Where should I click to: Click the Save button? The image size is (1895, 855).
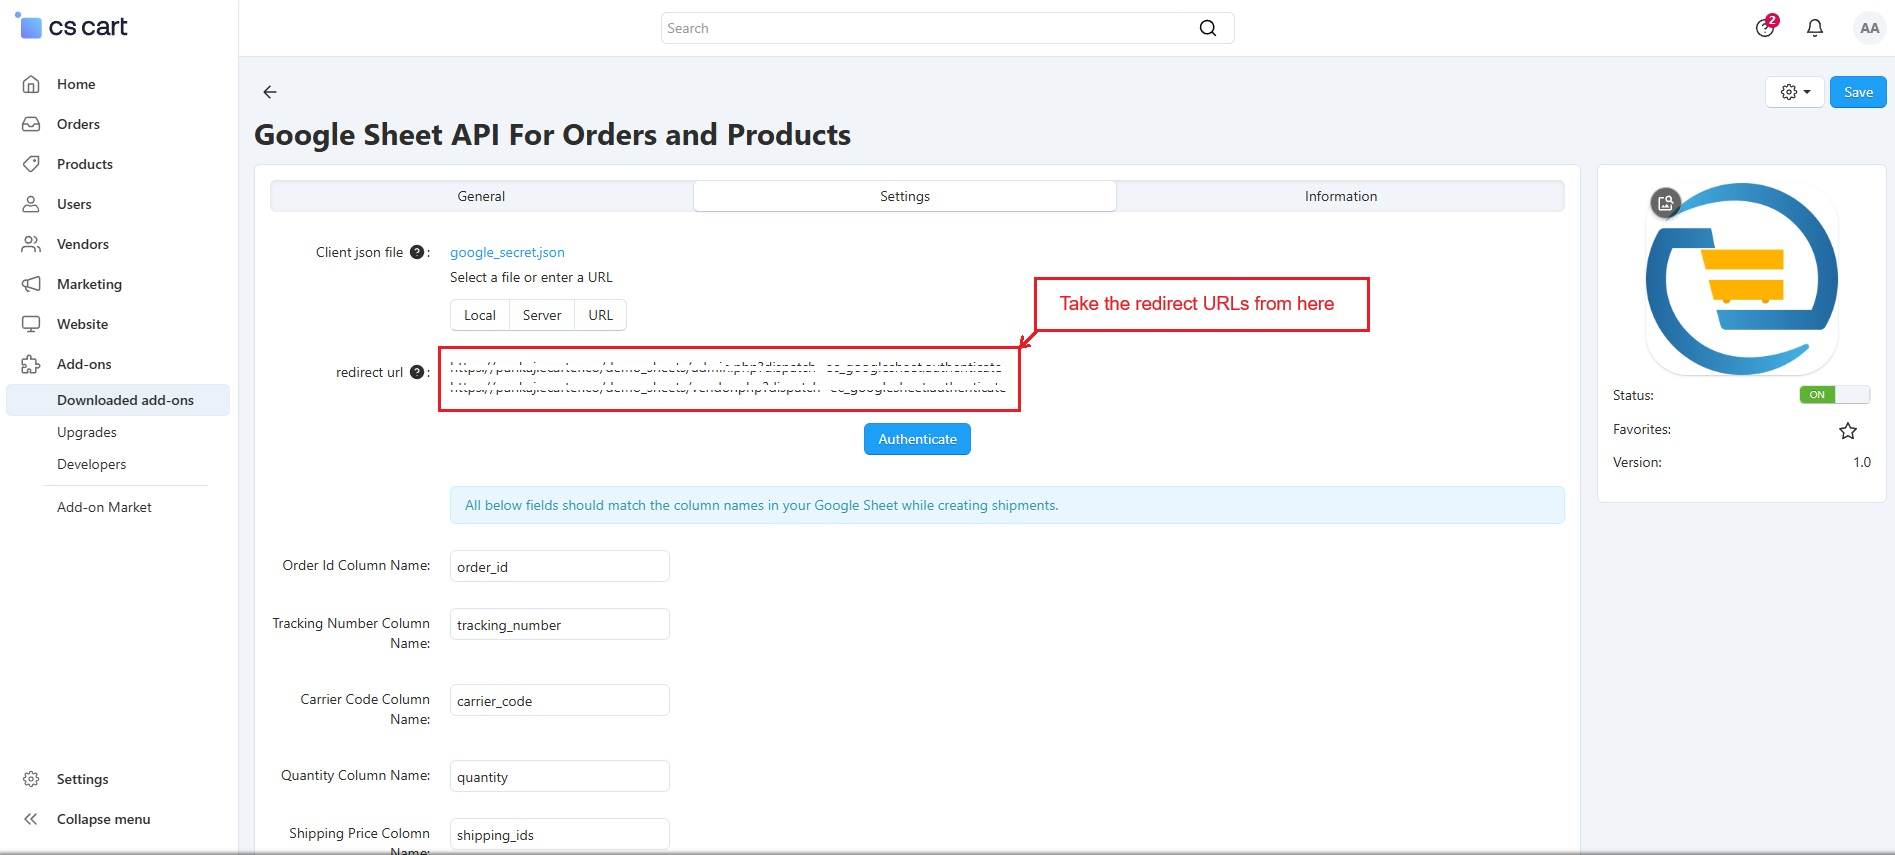click(x=1857, y=92)
